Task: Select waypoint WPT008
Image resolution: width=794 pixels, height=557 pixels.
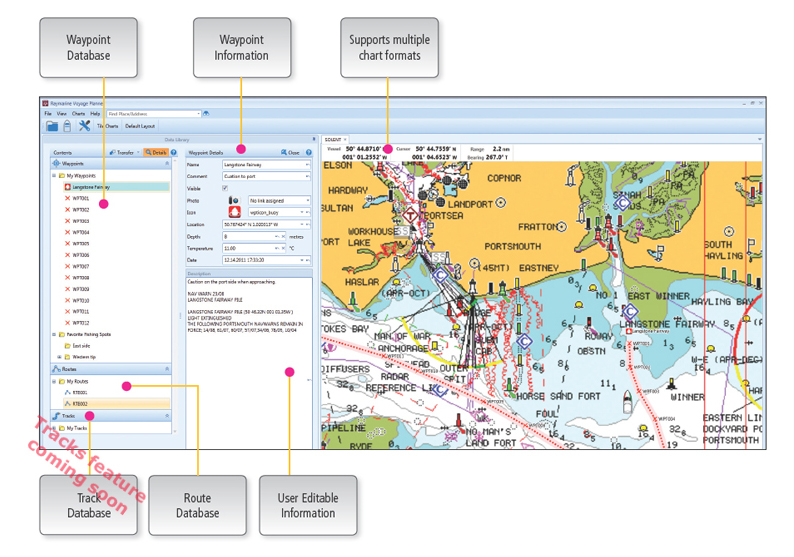Action: [x=81, y=277]
